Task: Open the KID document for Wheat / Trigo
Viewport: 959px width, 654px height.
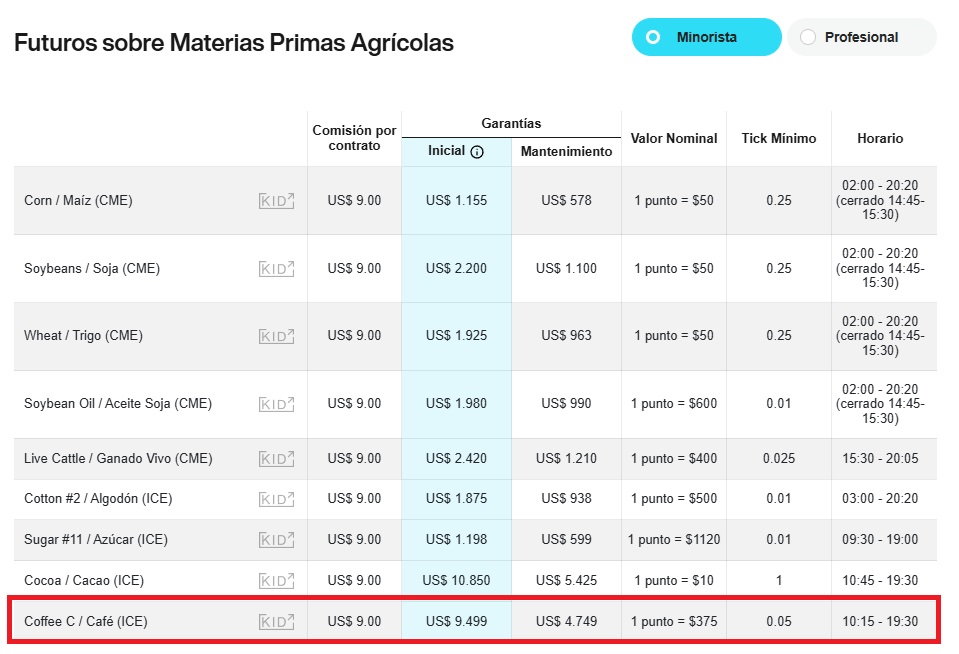Action: click(x=277, y=336)
